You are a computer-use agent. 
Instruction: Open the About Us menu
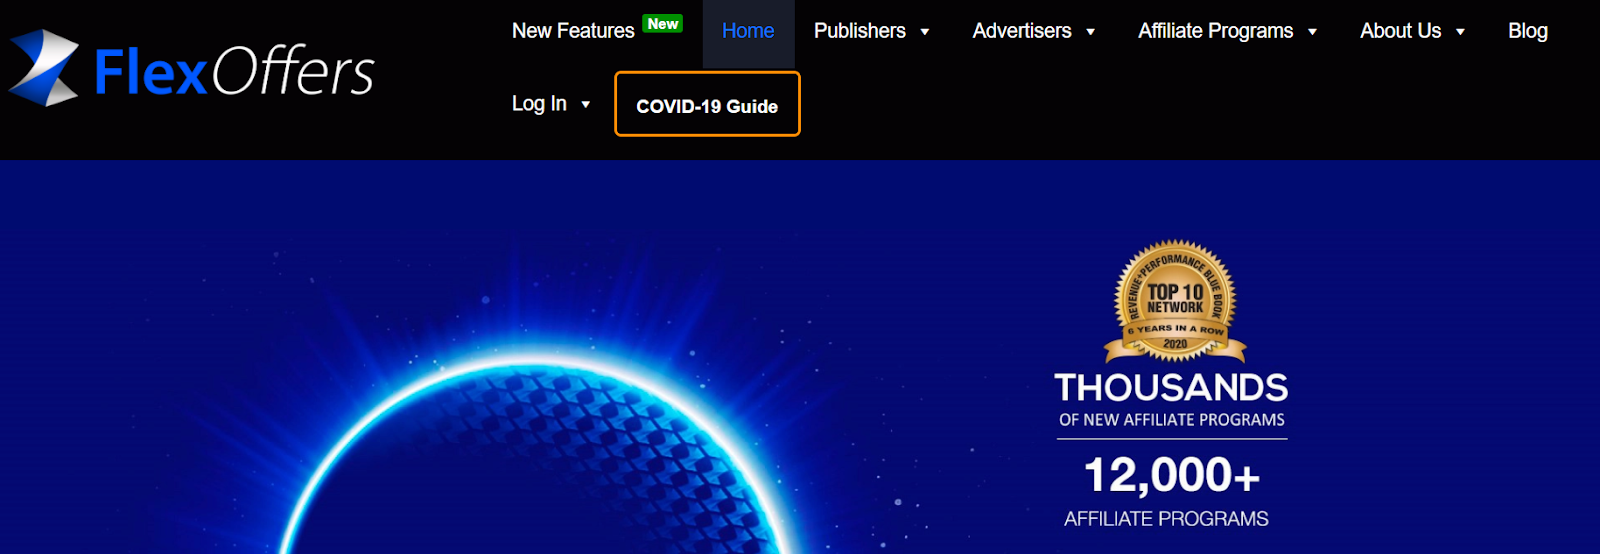coord(1400,31)
